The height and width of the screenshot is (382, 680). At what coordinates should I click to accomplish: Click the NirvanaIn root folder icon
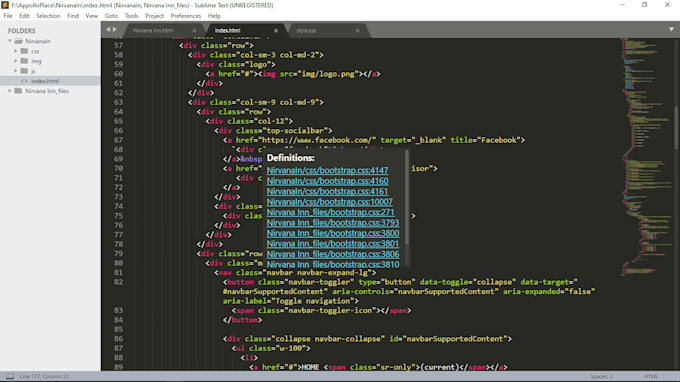[18, 41]
